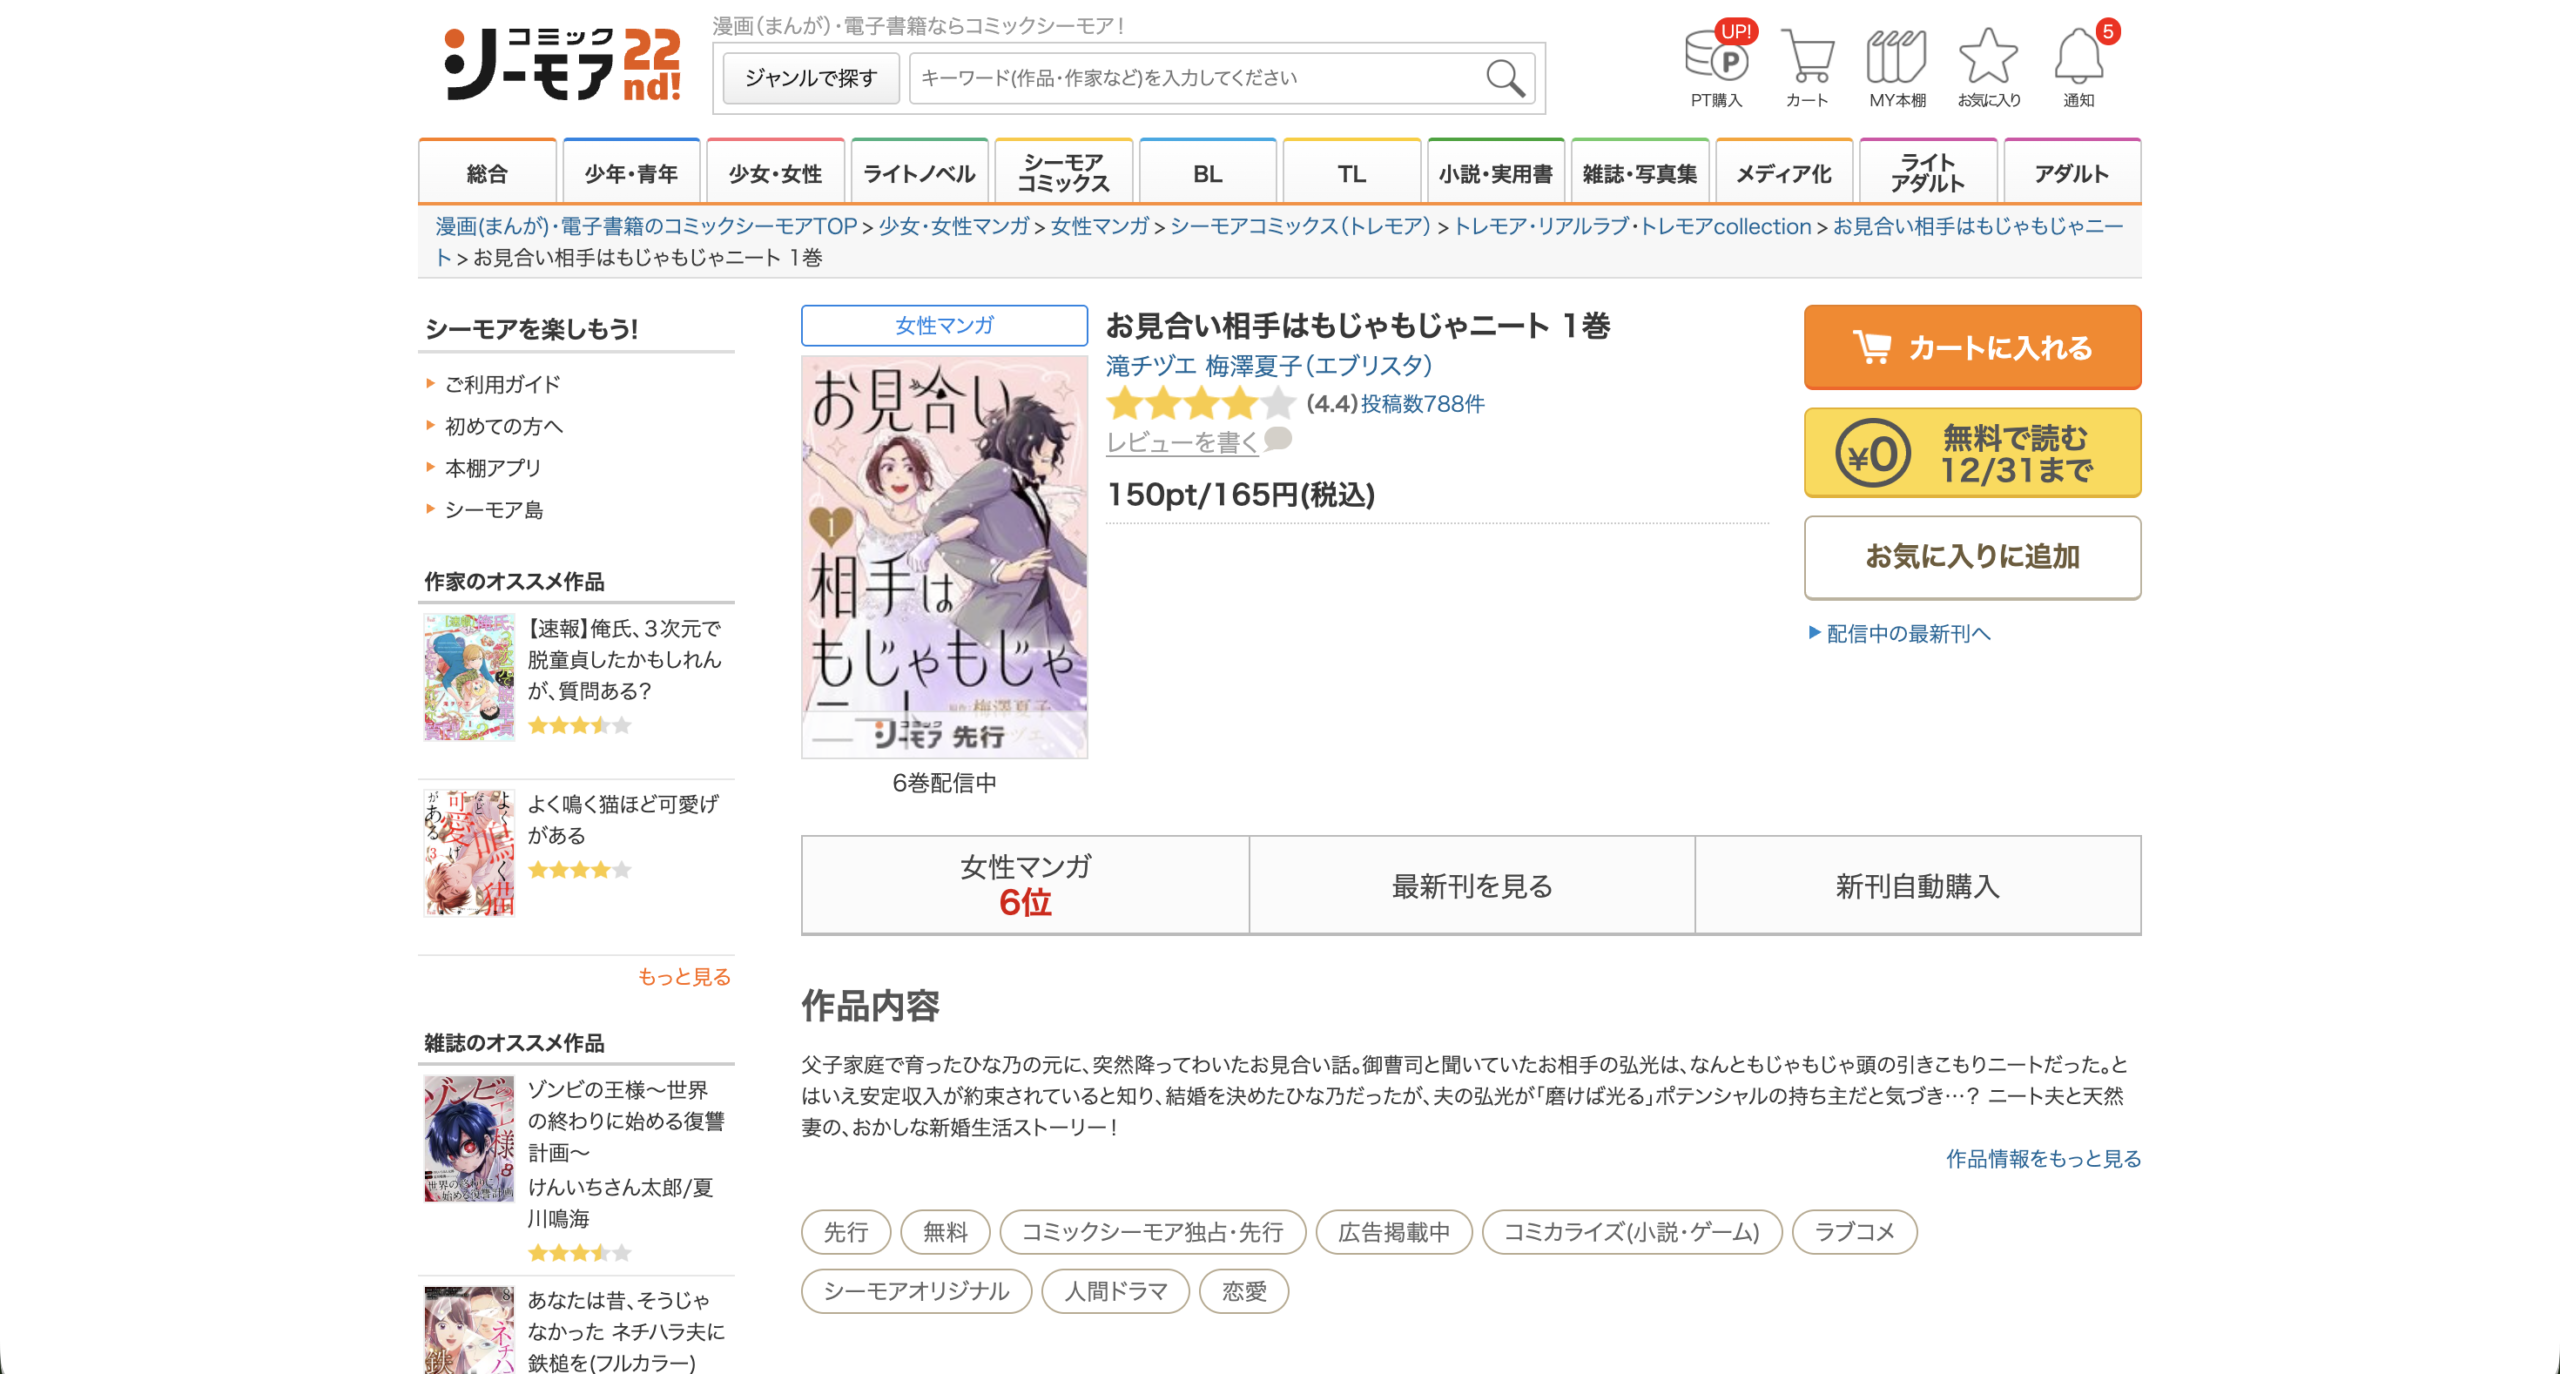2560x1374 pixels.
Task: Click breadcrumb コミックシーモアTOP link
Action: 646,227
